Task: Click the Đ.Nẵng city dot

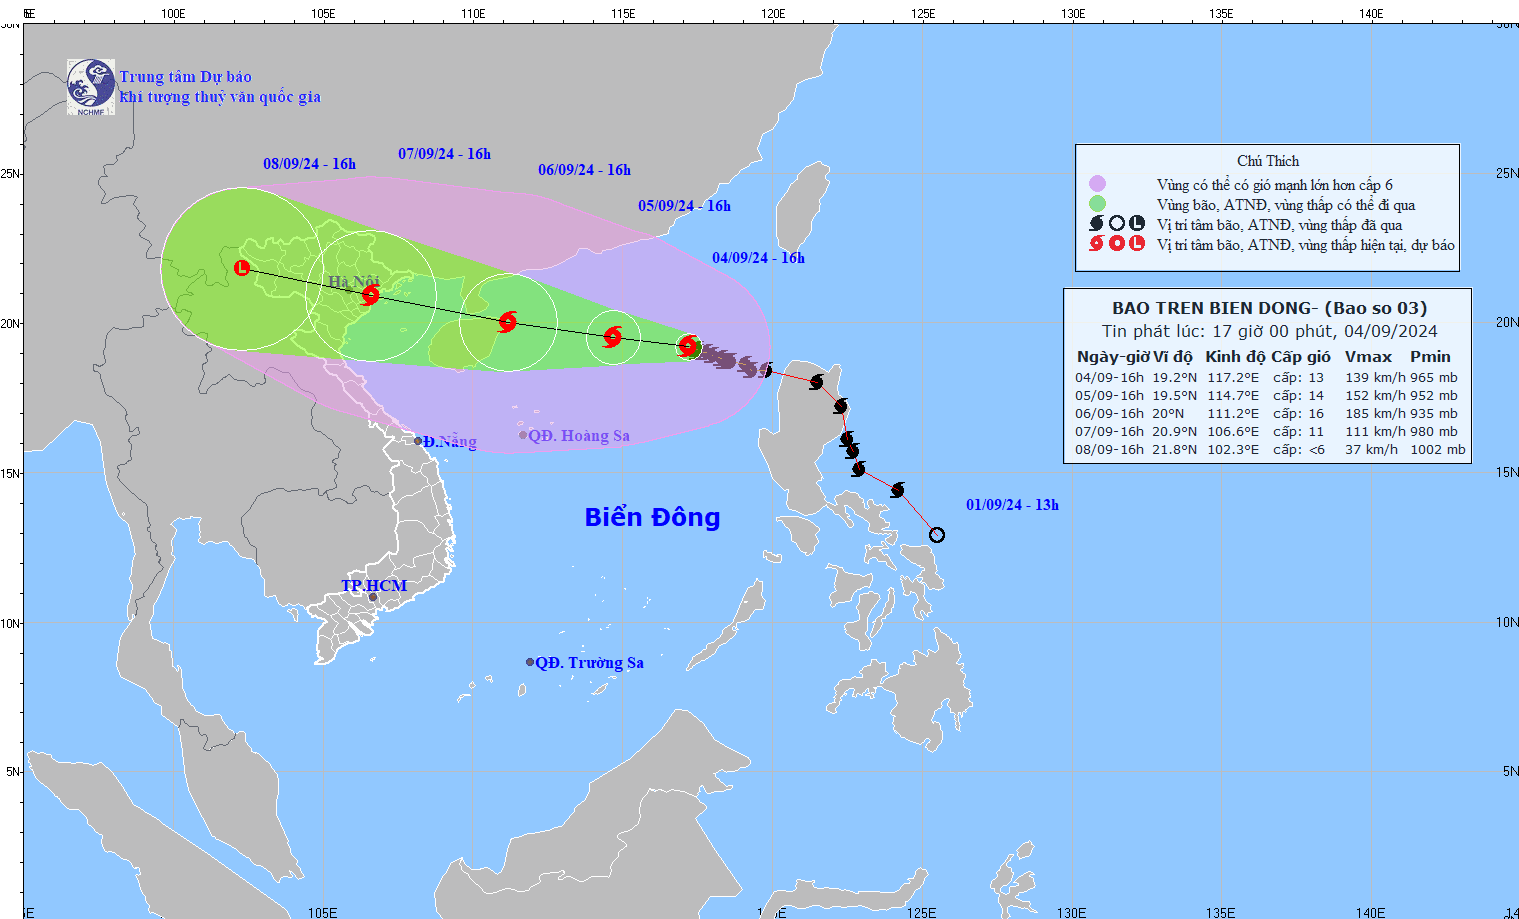Action: coord(418,441)
